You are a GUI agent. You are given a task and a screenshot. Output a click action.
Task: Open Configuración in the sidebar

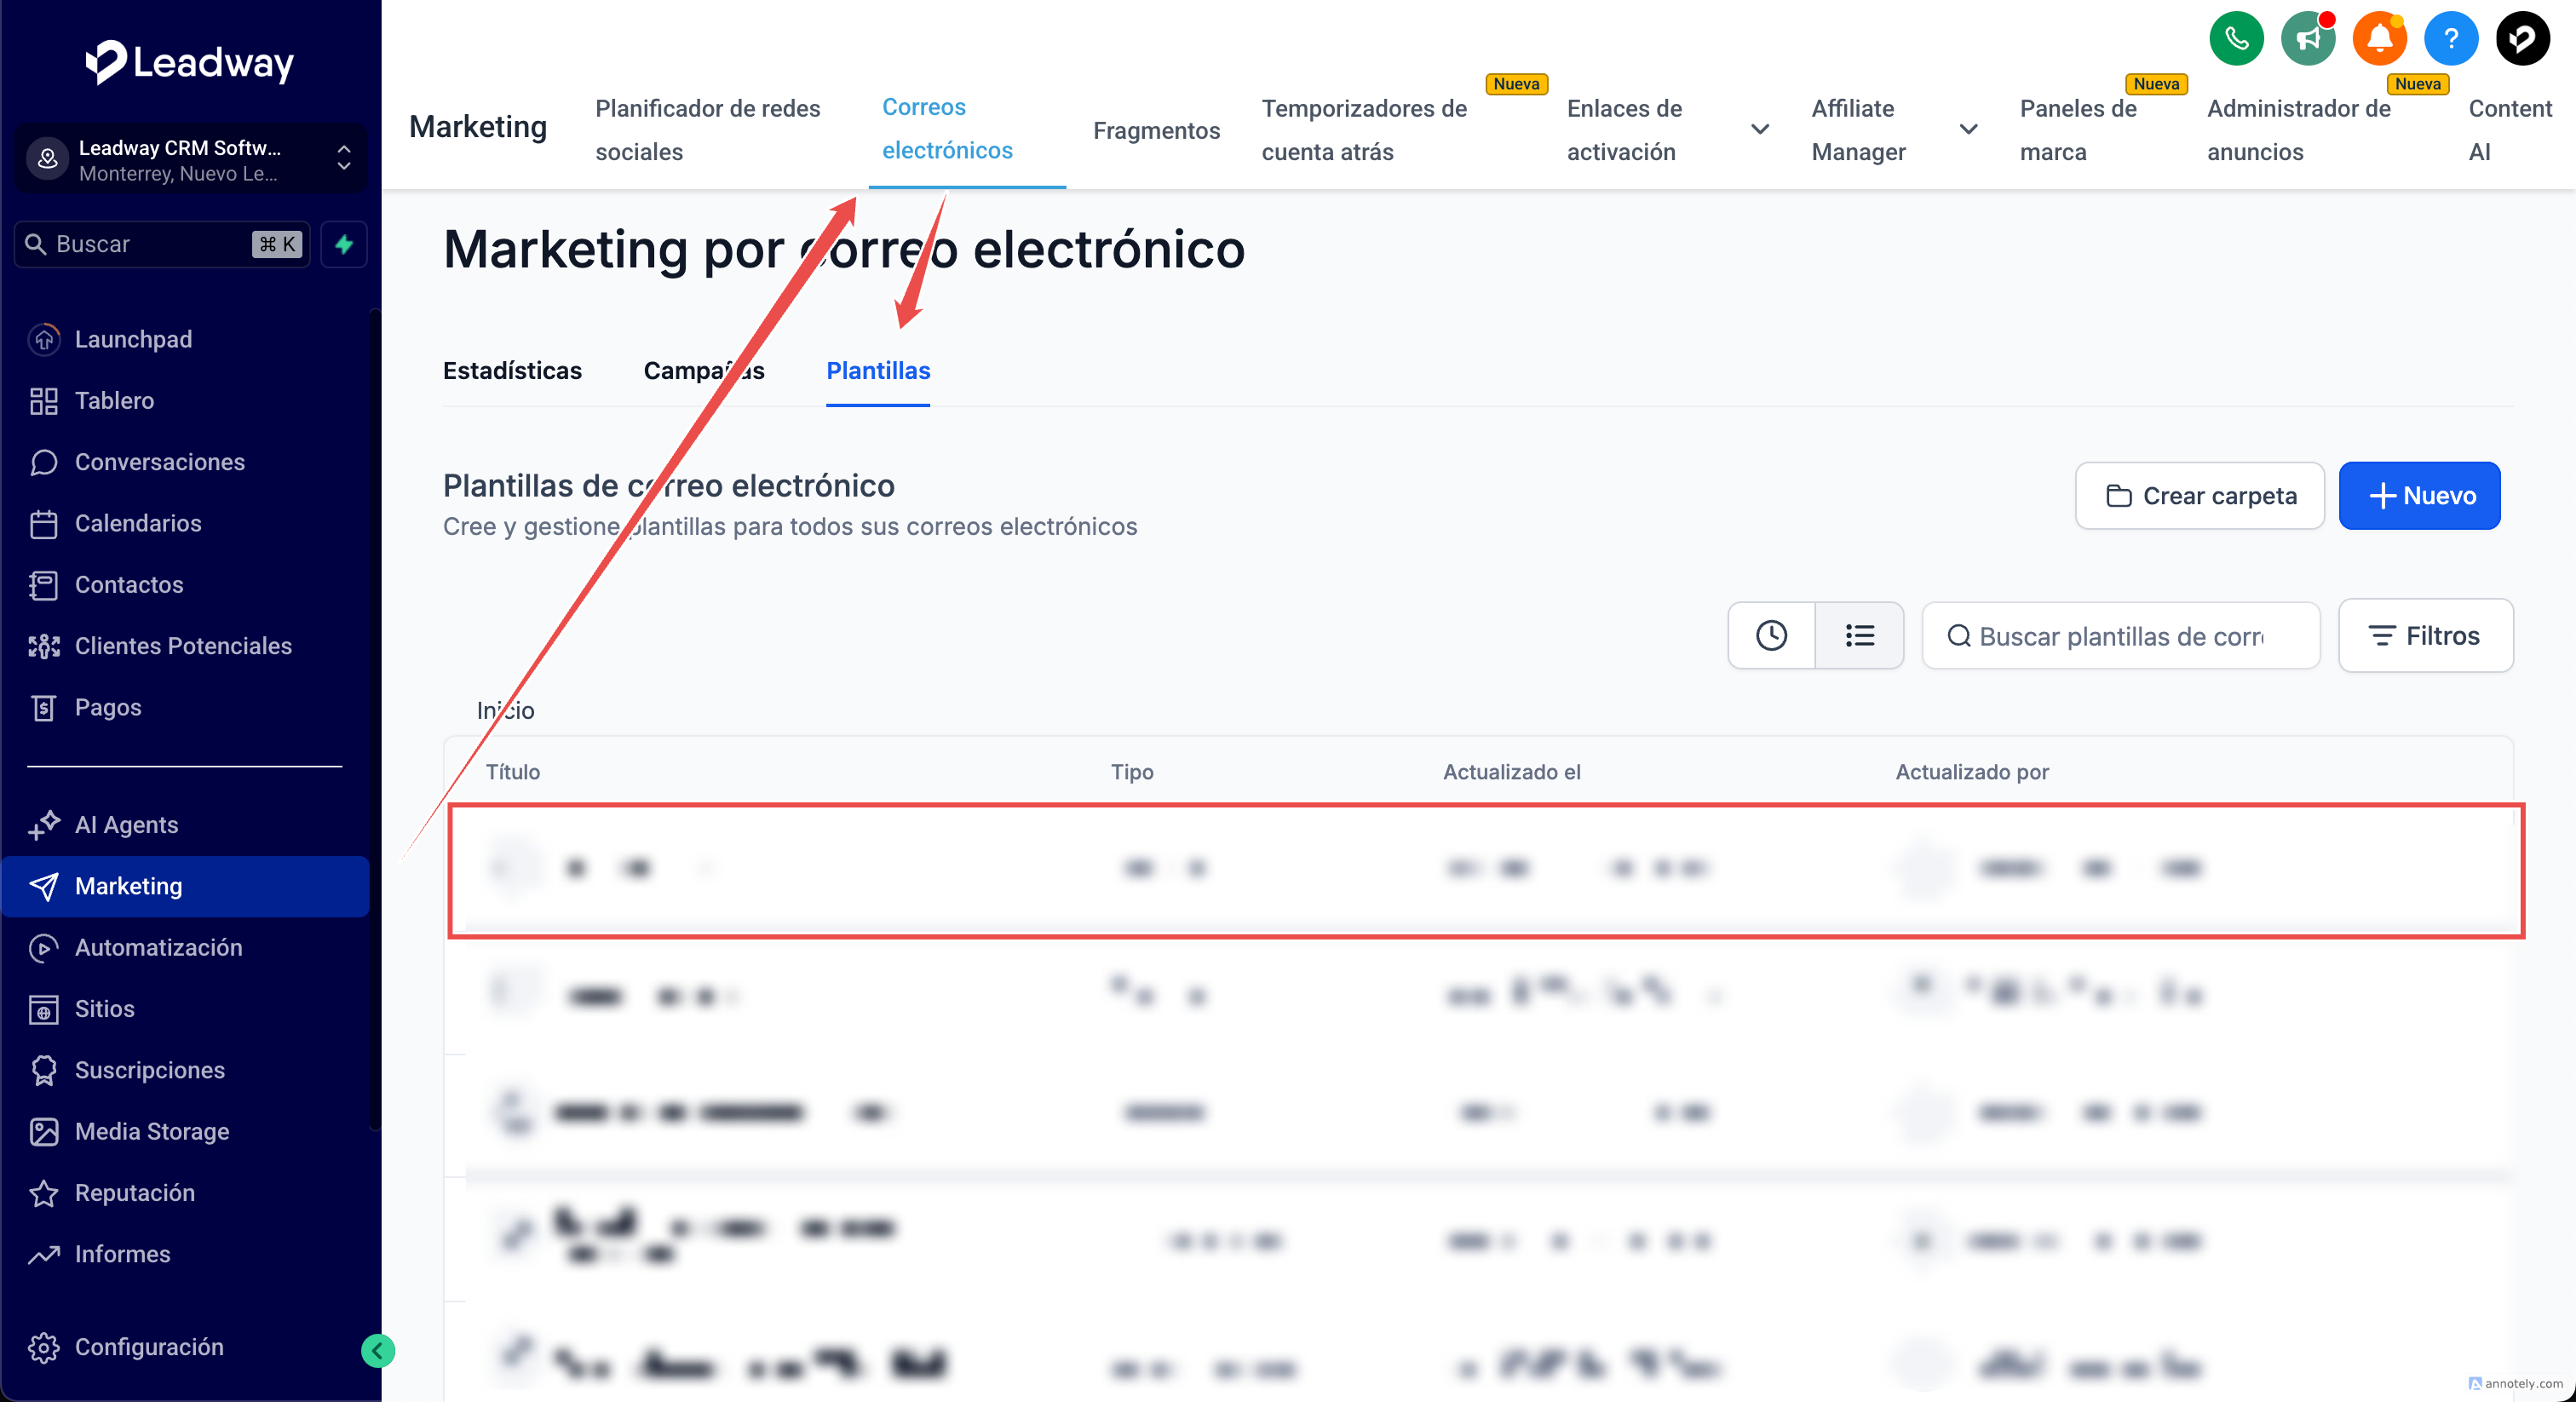pyautogui.click(x=149, y=1347)
